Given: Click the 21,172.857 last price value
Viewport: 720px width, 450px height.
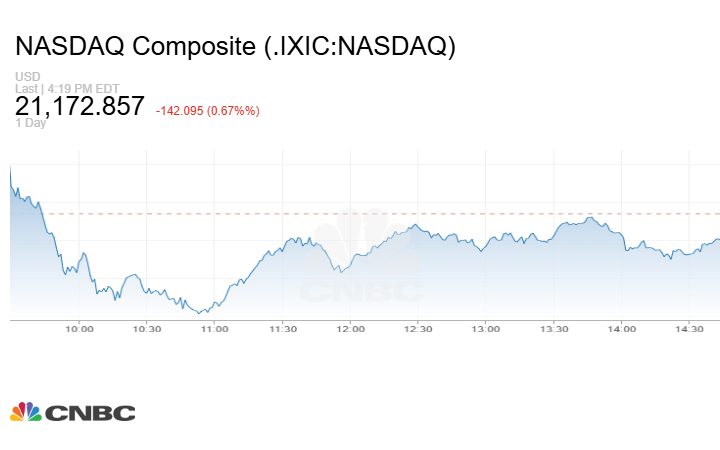Looking at the screenshot, I should coord(80,107).
